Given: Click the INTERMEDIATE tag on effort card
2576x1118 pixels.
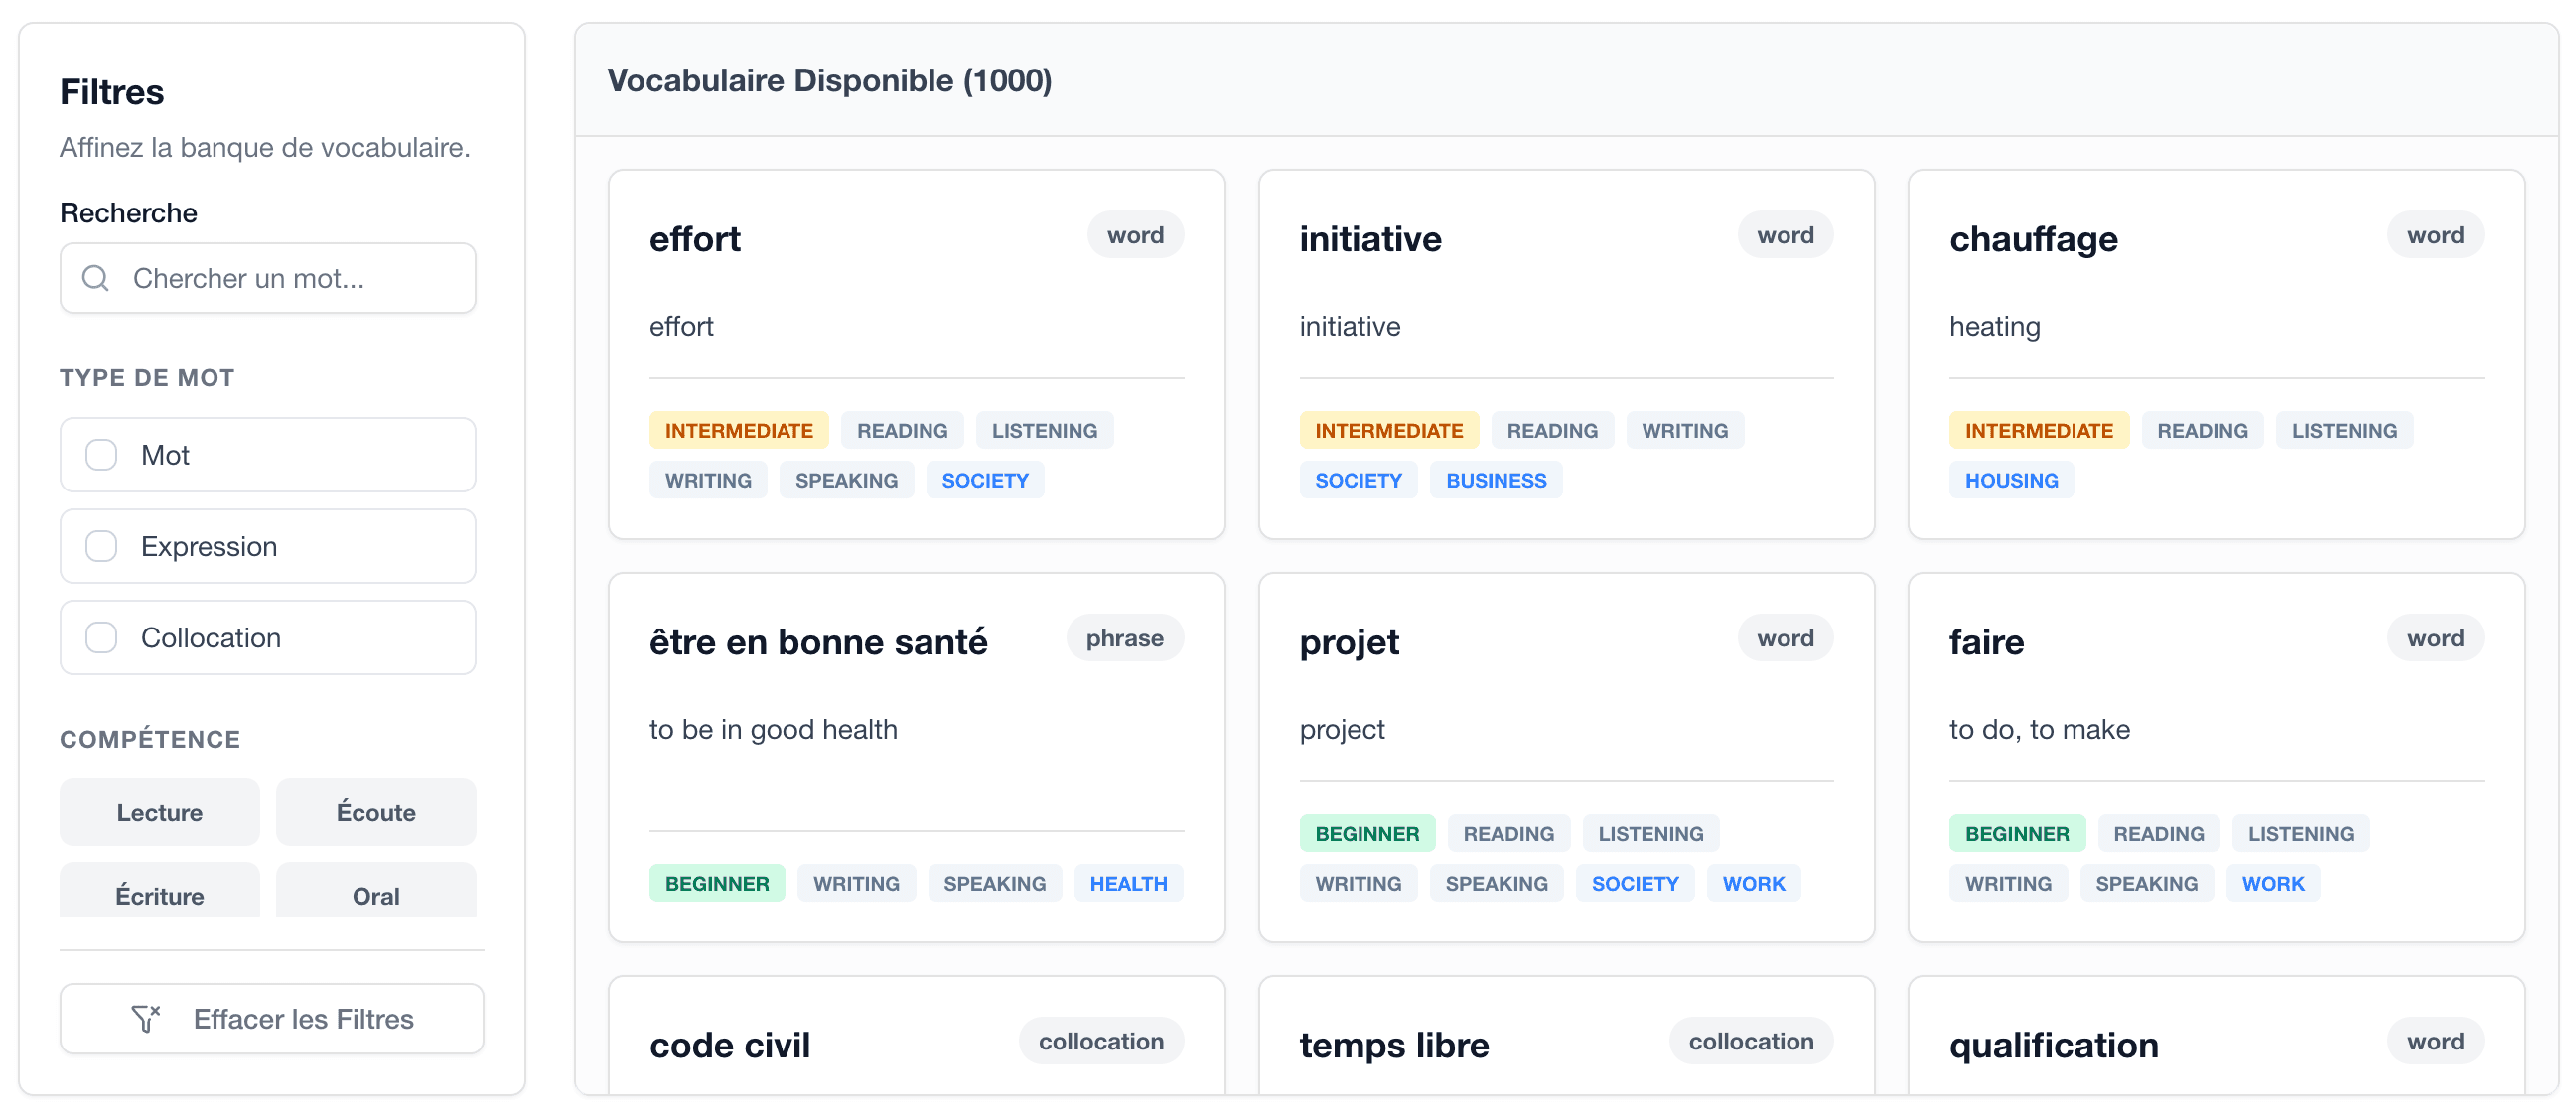Looking at the screenshot, I should [739, 431].
